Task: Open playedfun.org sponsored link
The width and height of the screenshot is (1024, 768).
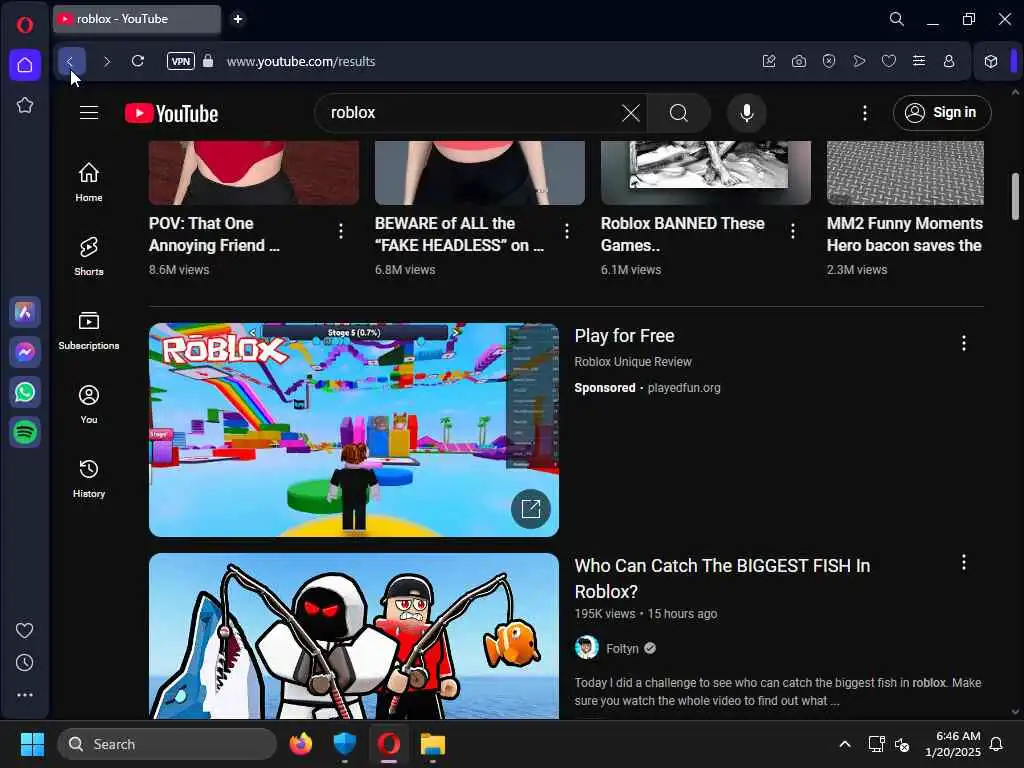Action: 684,388
